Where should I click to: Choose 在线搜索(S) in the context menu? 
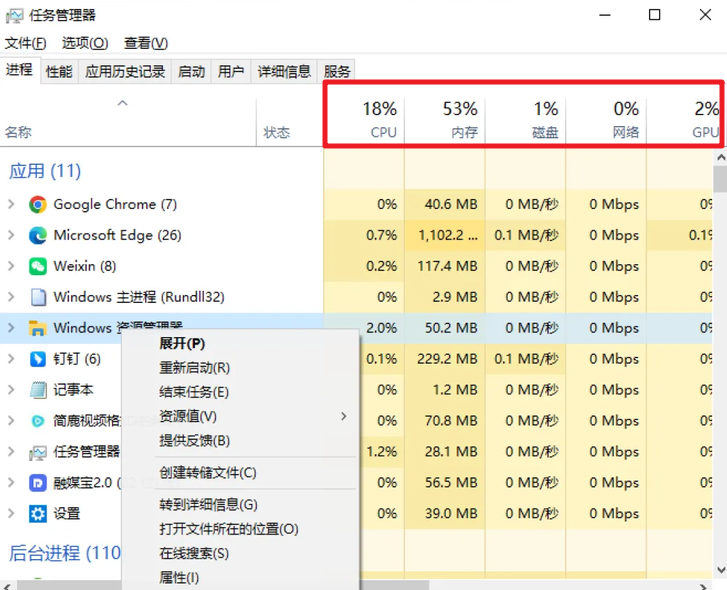(x=241, y=553)
